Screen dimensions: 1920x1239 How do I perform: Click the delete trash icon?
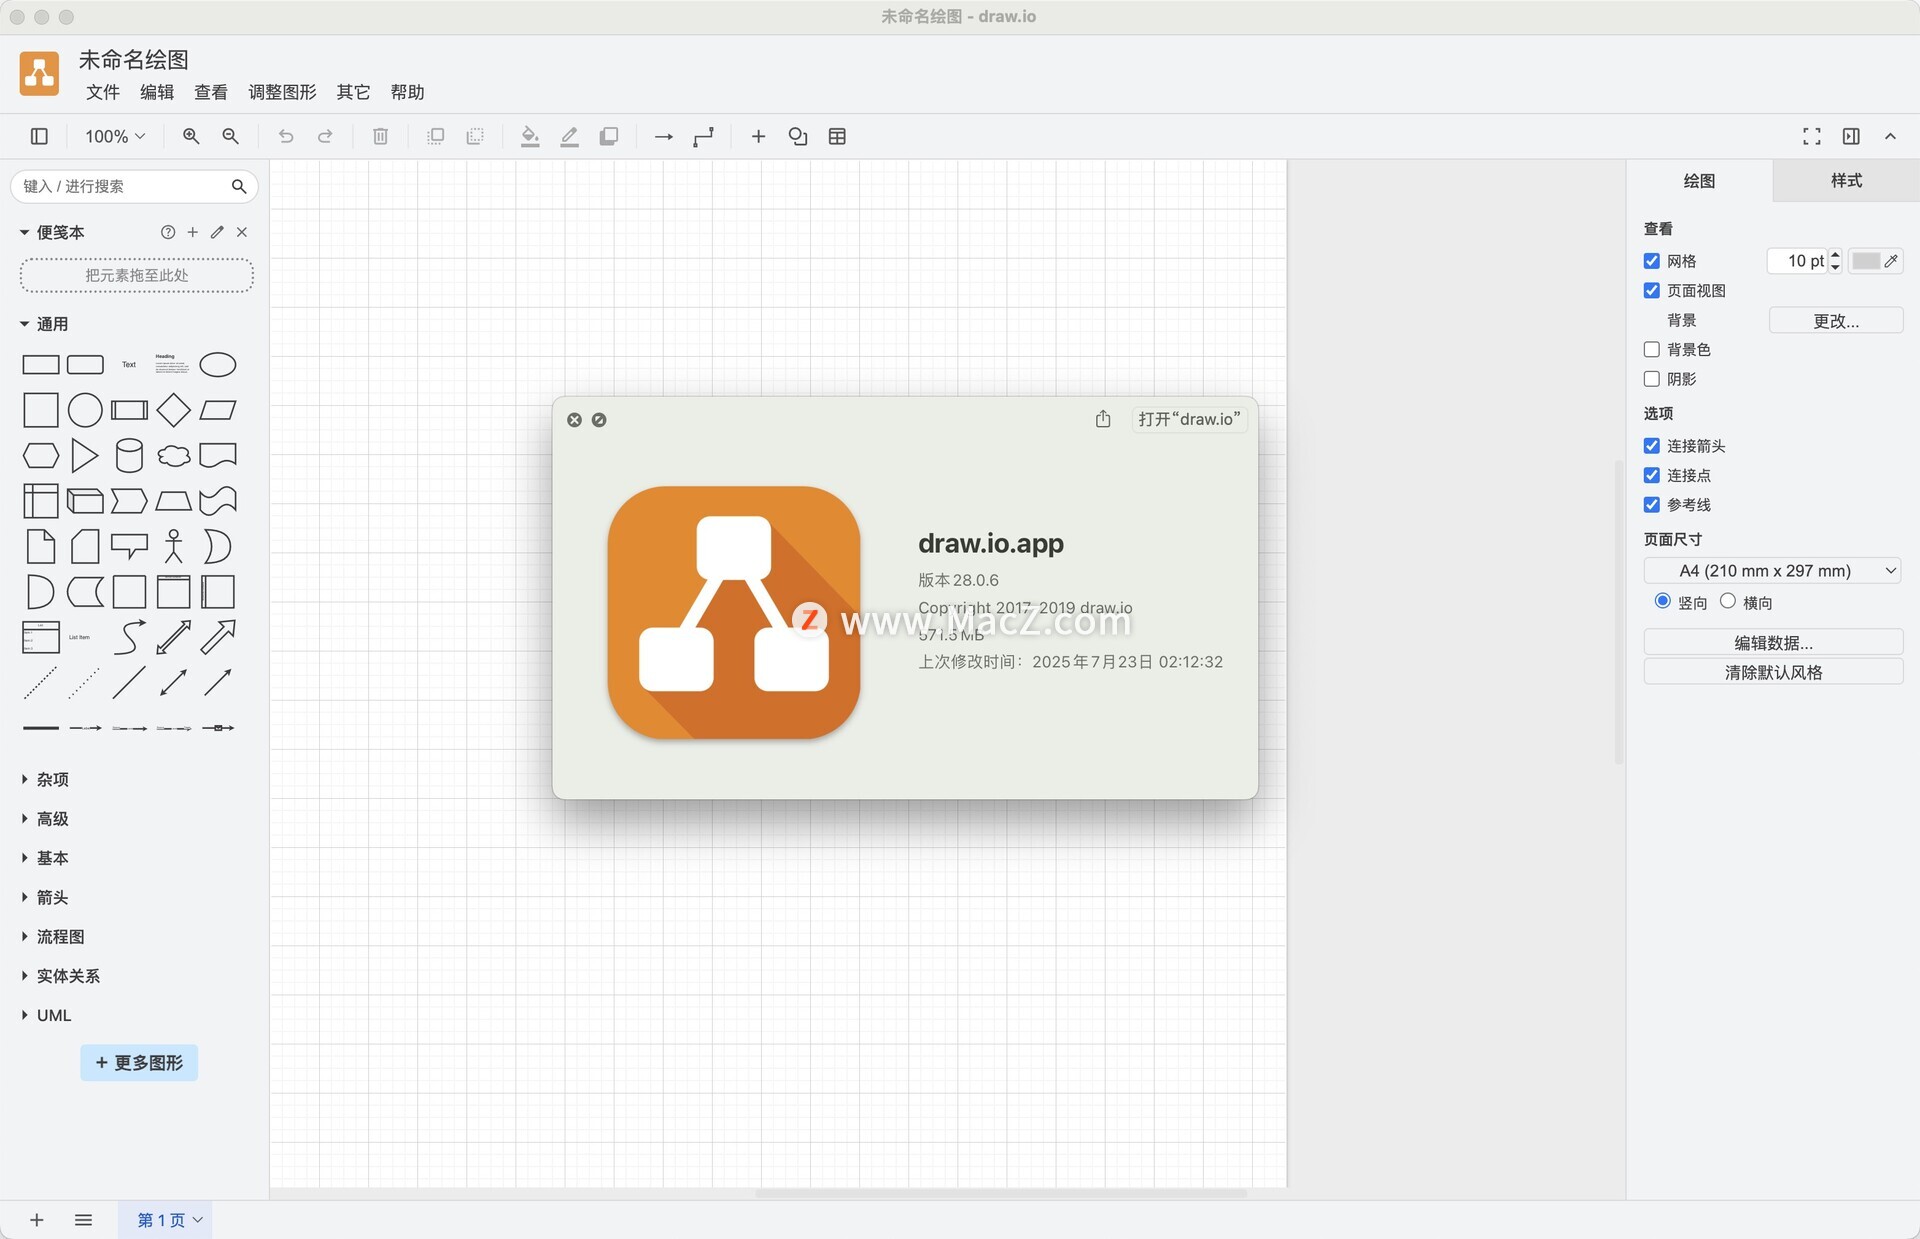click(380, 136)
